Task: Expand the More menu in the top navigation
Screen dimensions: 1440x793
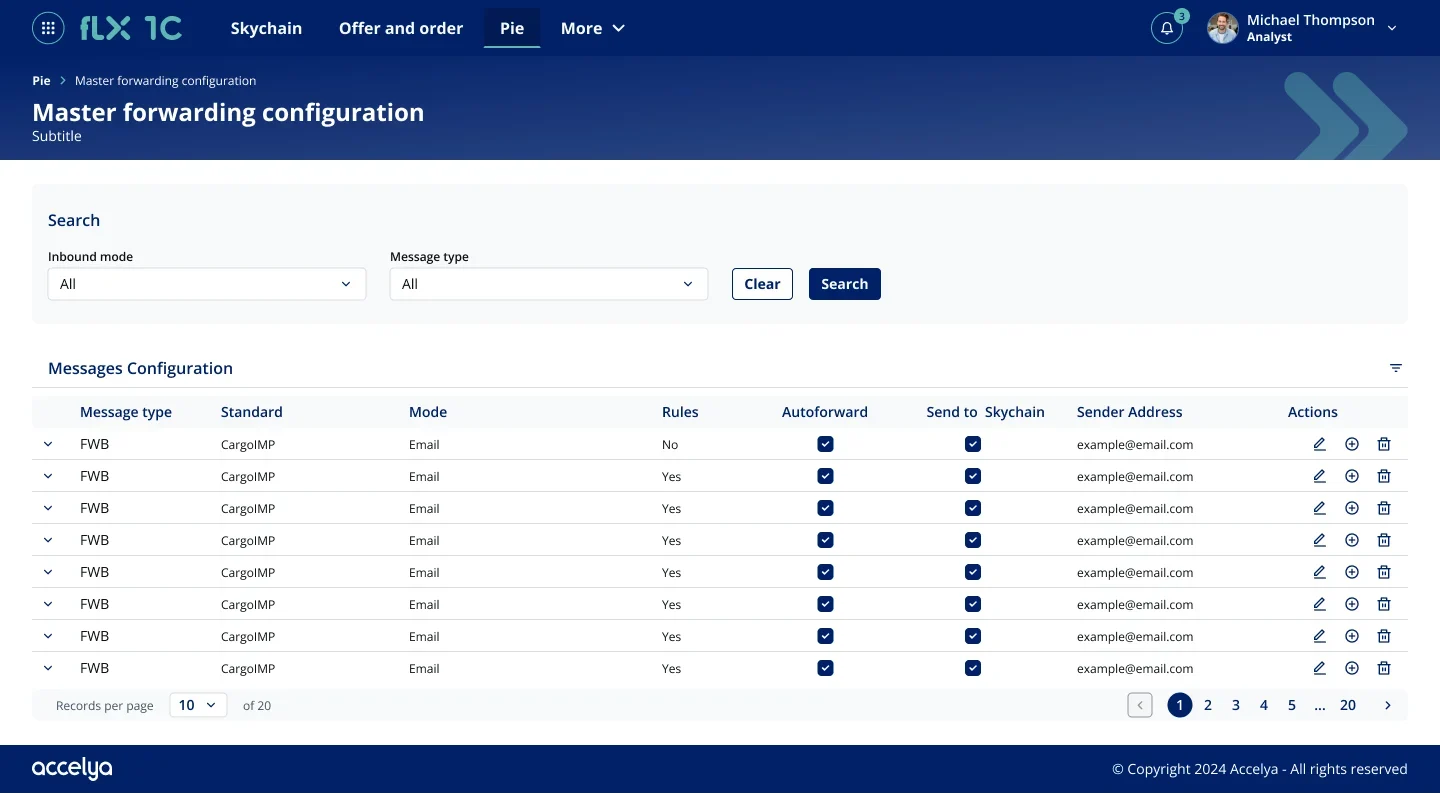Action: point(593,28)
